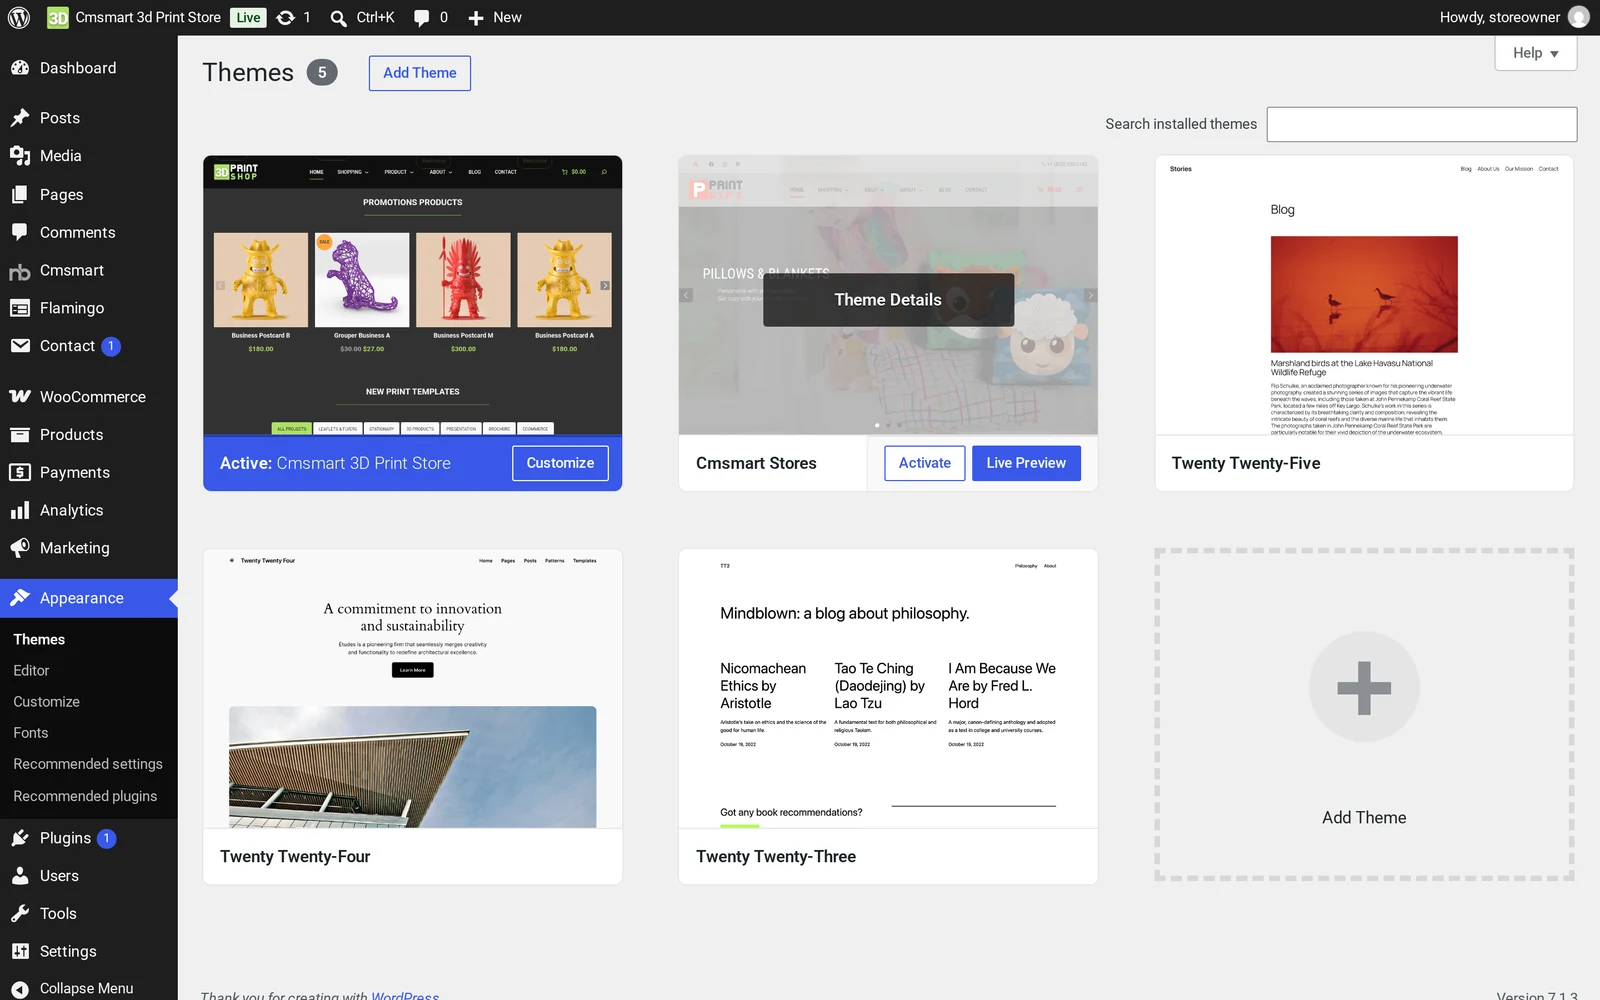
Task: Open the Tools wrench icon
Action: [20, 914]
